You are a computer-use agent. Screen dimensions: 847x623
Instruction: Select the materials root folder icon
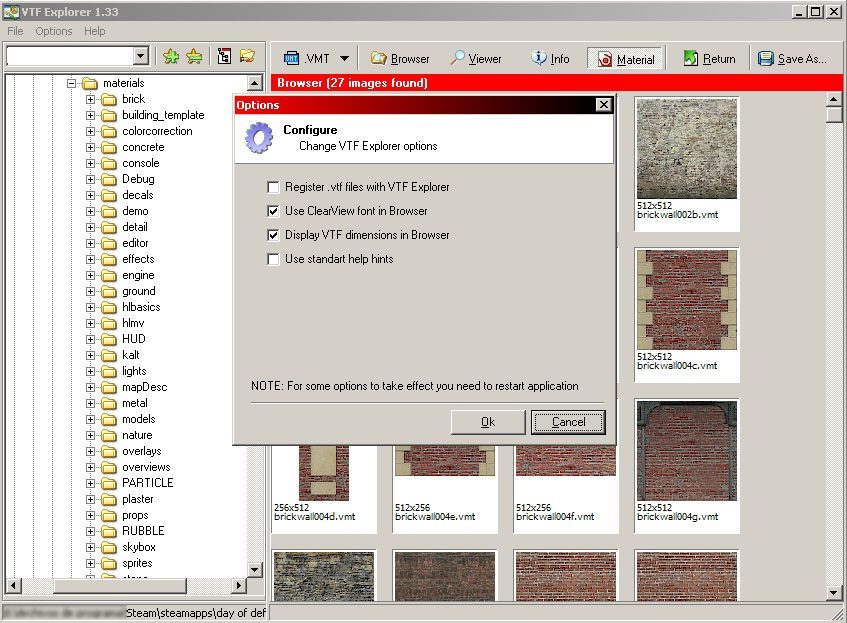pyautogui.click(x=90, y=83)
